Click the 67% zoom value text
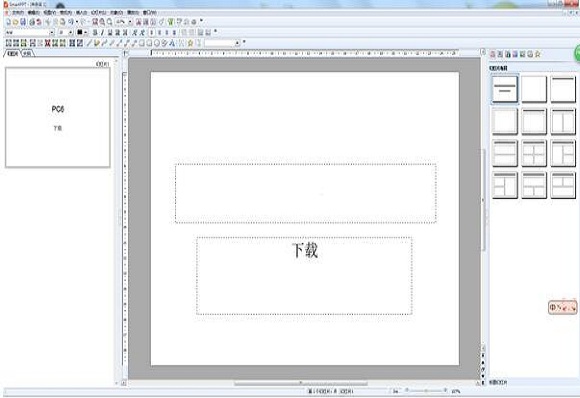The height and width of the screenshot is (398, 580). [456, 391]
